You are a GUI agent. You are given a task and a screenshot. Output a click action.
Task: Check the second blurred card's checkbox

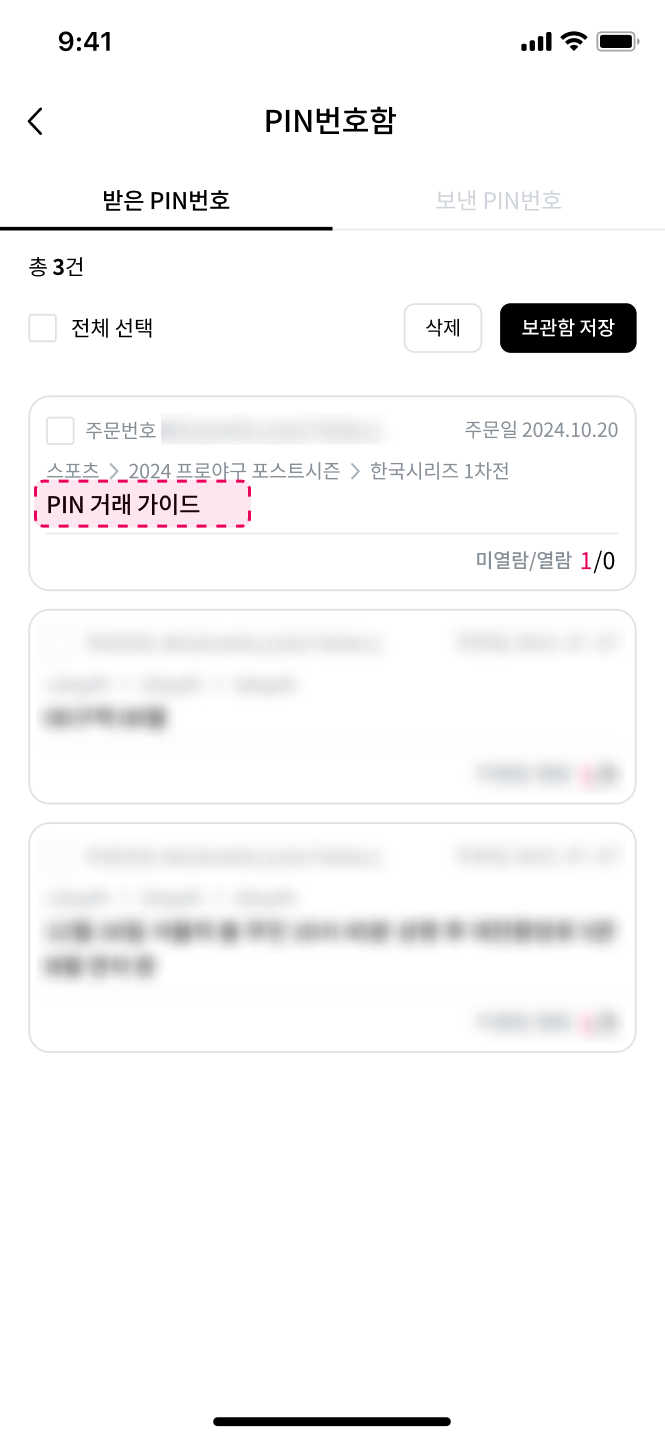tap(61, 644)
